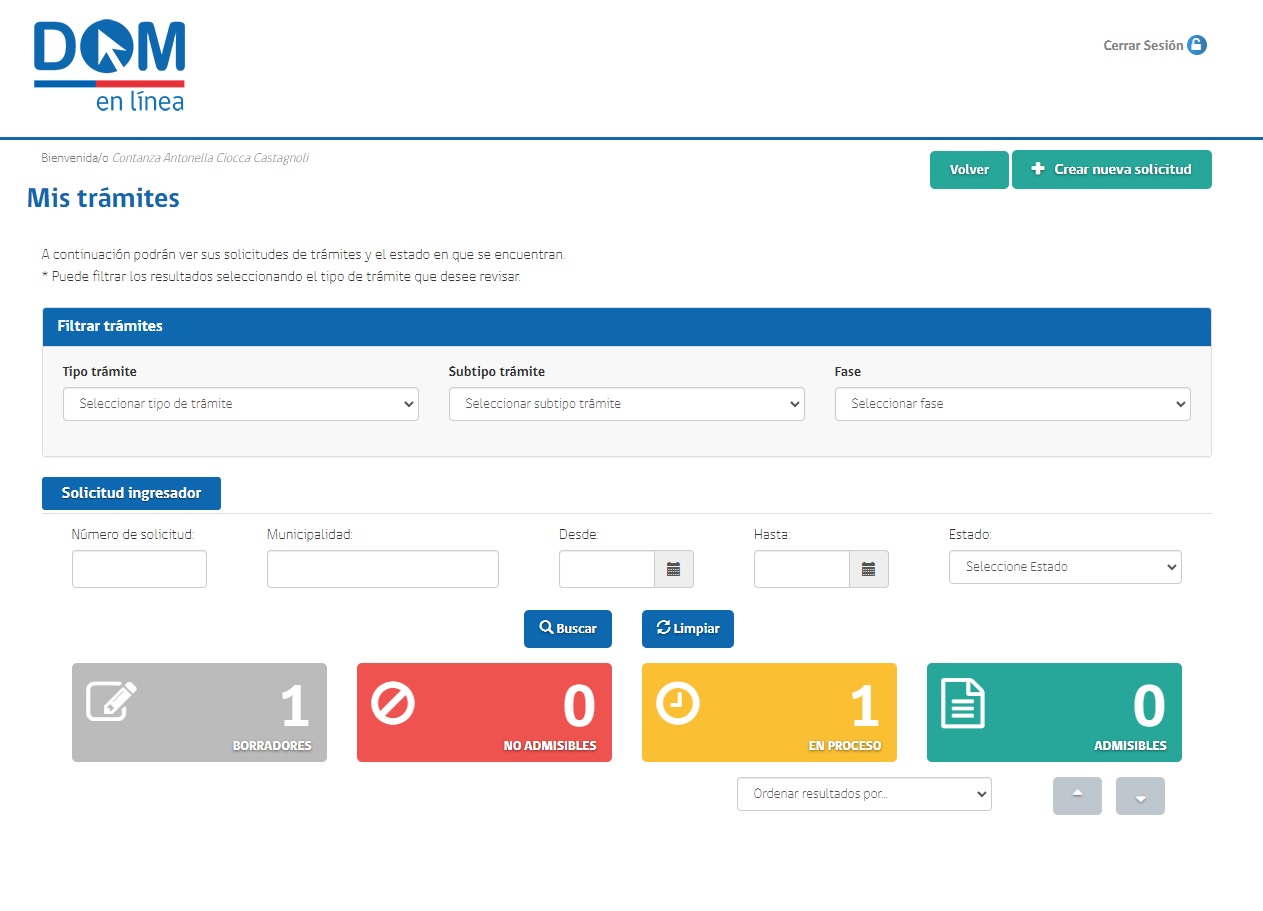Click the No Admisibles prohibited icon
The width and height of the screenshot is (1263, 911).
point(392,703)
